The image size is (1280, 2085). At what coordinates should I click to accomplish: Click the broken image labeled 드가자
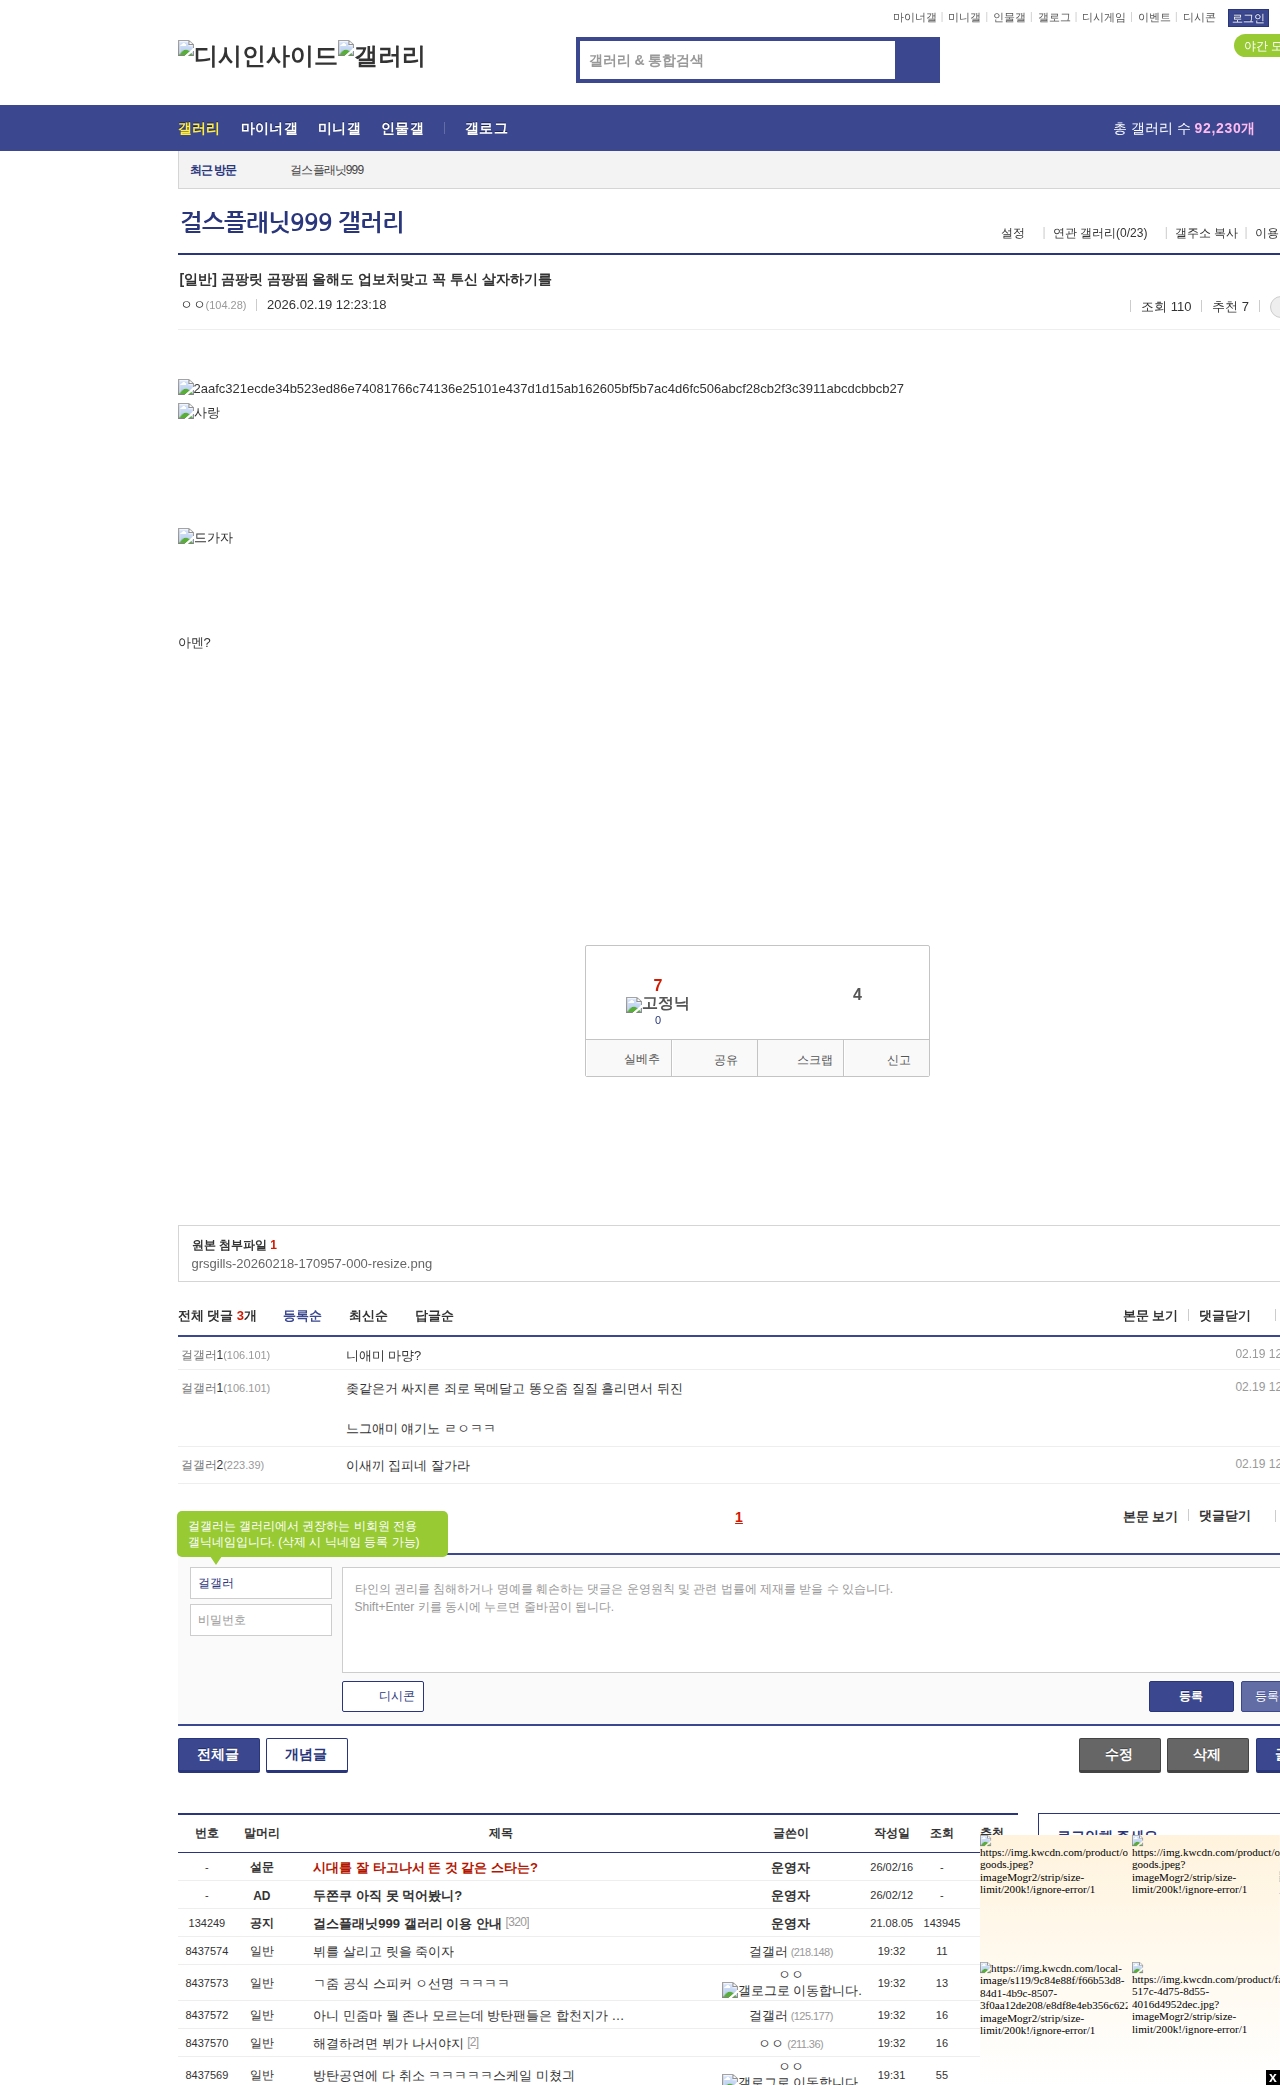[206, 537]
